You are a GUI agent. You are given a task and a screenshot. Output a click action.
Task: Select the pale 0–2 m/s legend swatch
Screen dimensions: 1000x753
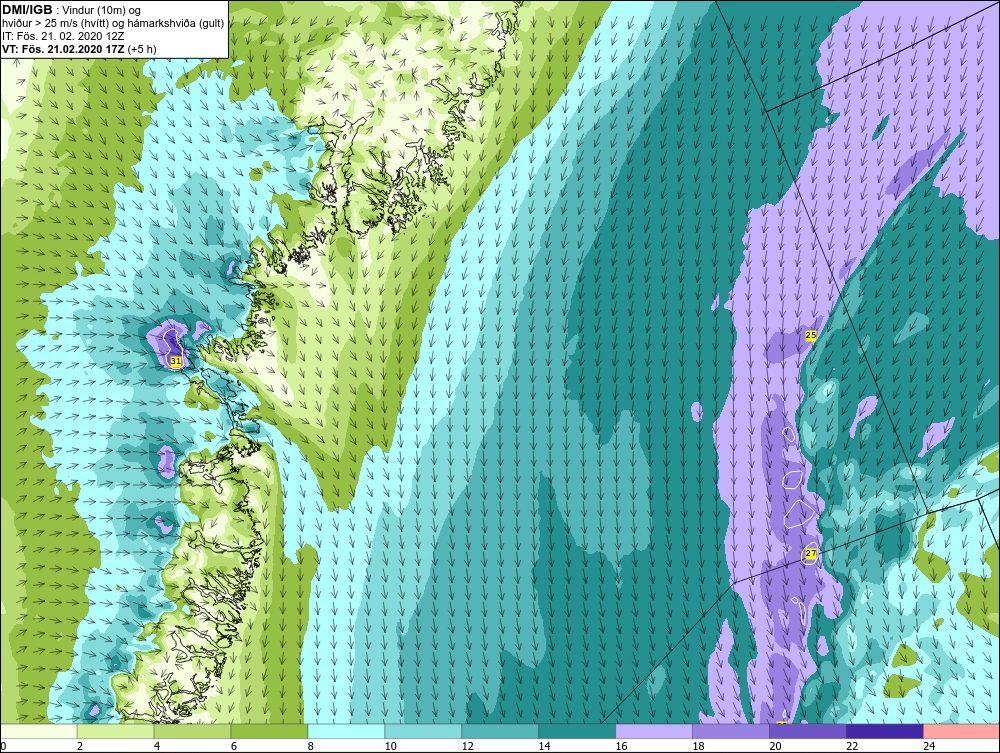pyautogui.click(x=38, y=731)
